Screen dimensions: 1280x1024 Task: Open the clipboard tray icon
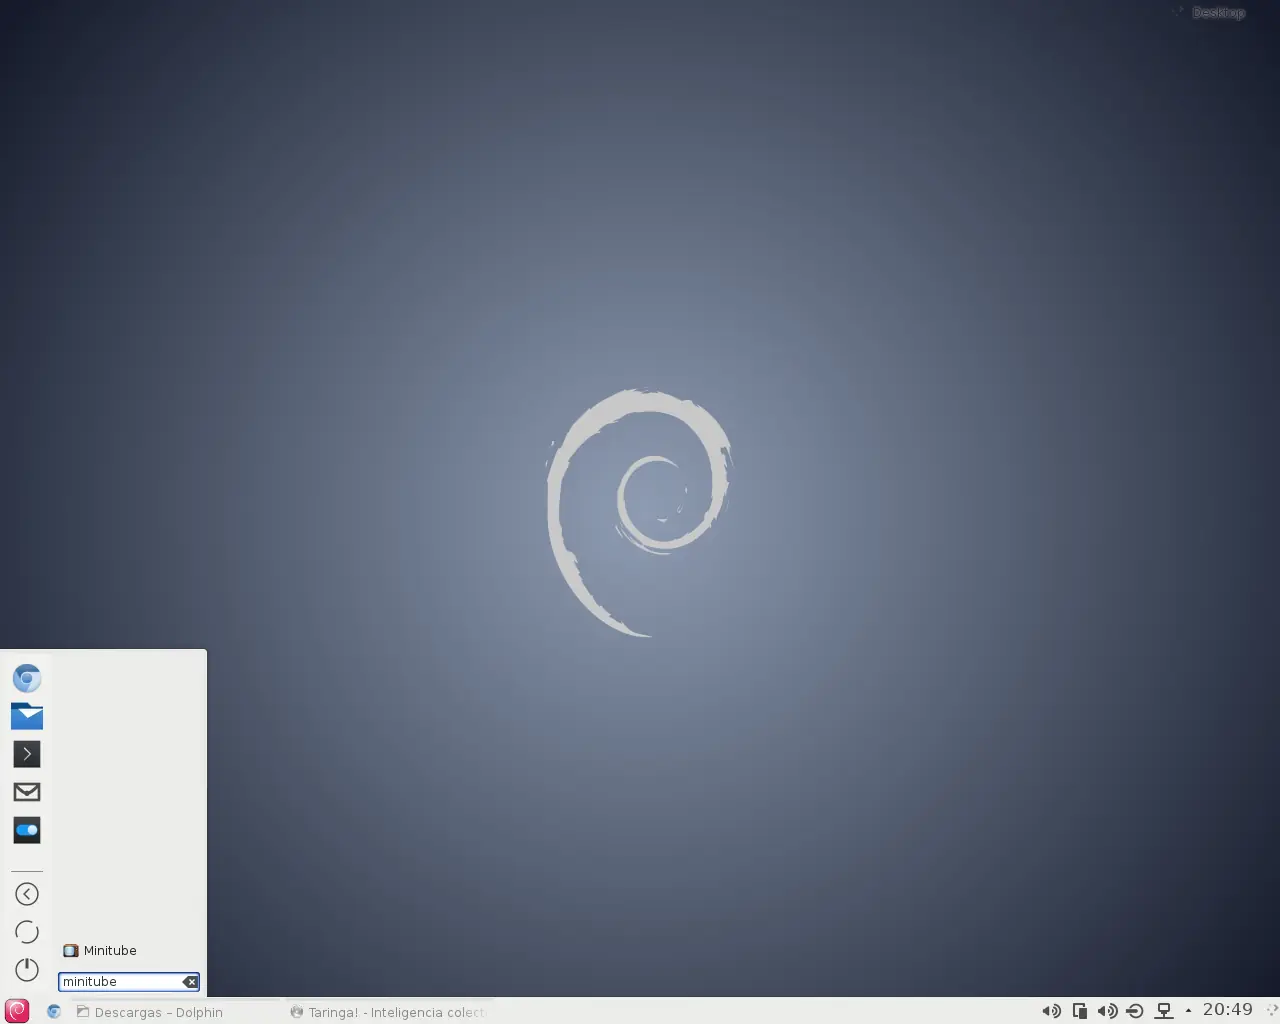pos(1080,1011)
